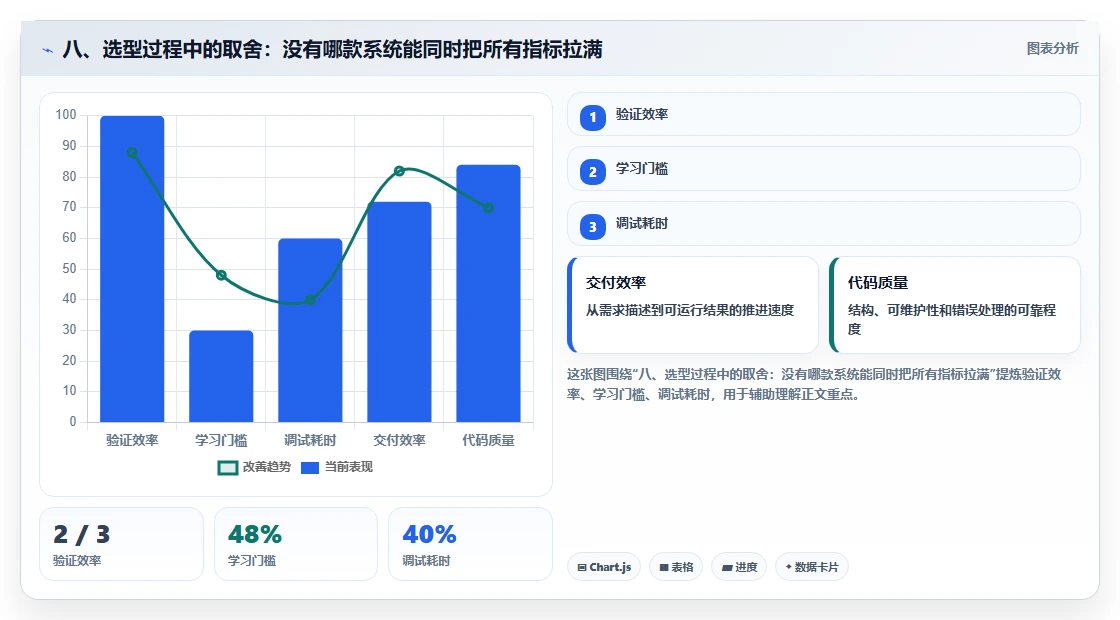Click the 40% 调试耗时 stat card

[471, 544]
